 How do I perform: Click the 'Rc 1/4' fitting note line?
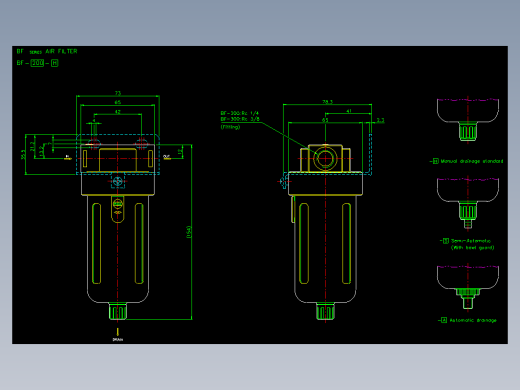point(239,113)
